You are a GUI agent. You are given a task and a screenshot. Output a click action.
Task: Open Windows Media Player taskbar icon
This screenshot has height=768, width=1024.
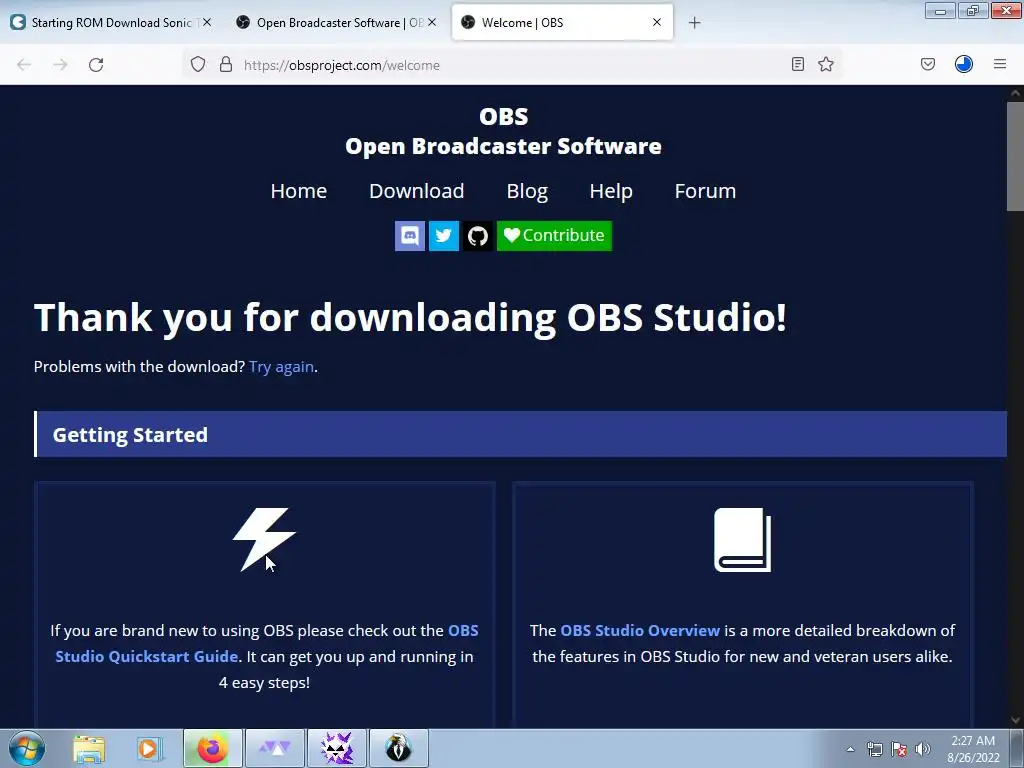(x=150, y=749)
